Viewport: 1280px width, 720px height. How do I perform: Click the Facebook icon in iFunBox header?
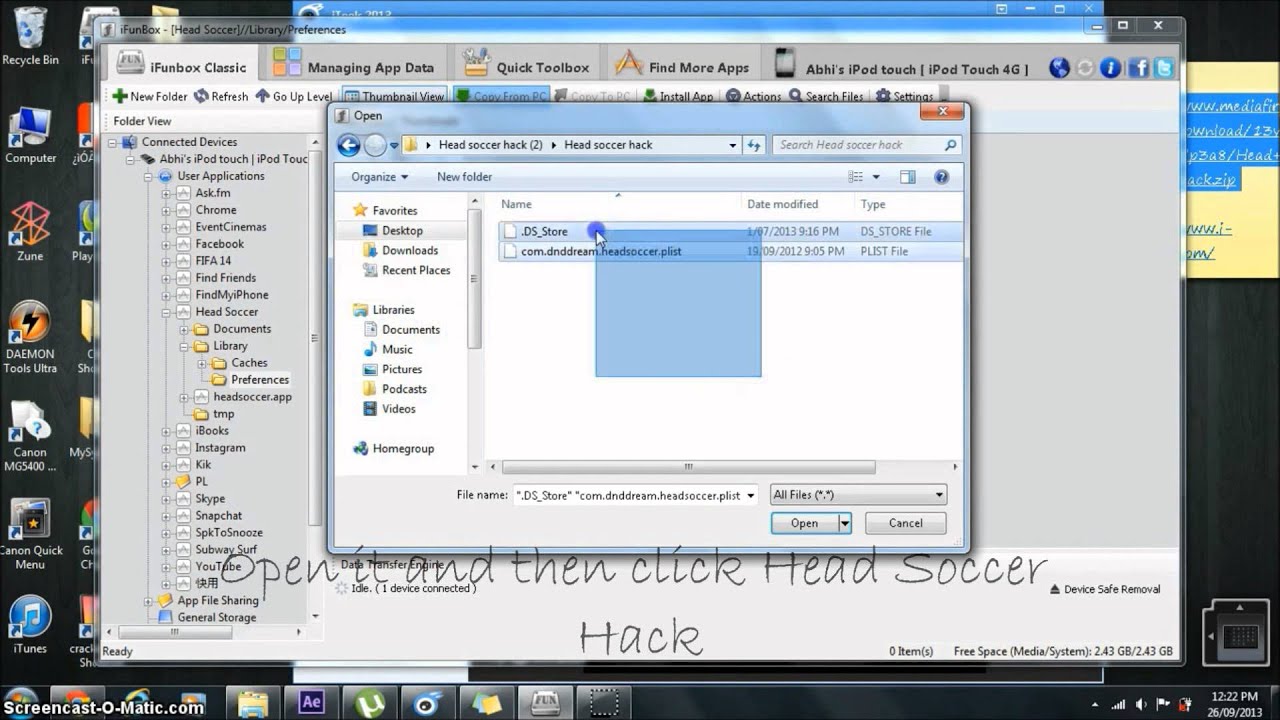click(1138, 68)
